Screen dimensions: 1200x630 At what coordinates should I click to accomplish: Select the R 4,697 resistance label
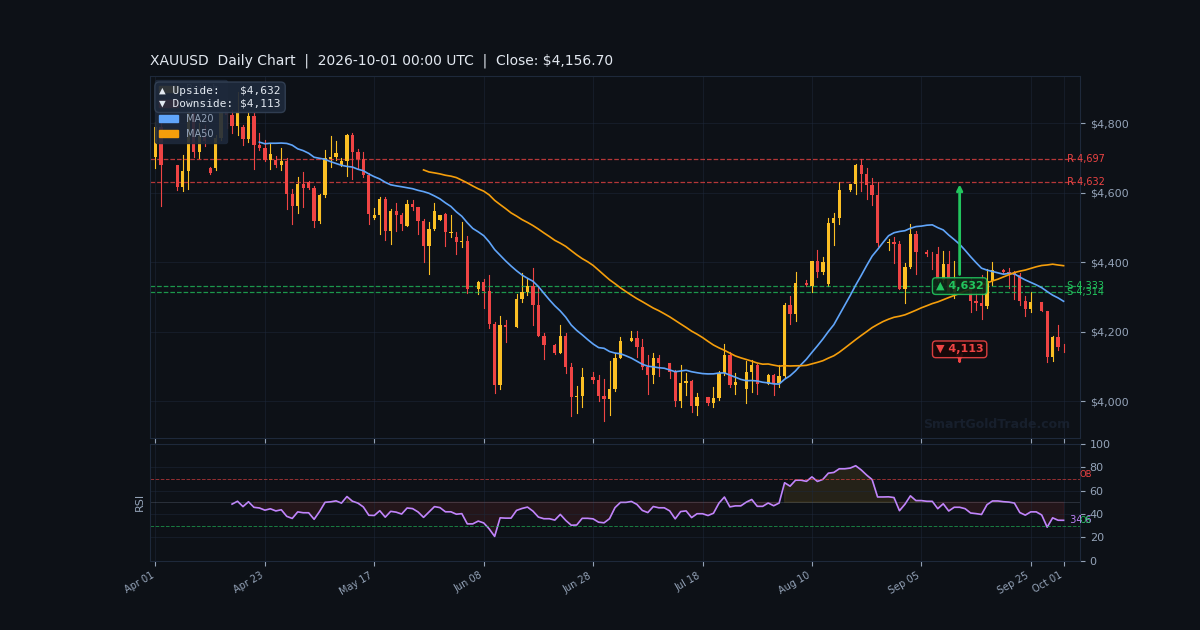point(1085,159)
